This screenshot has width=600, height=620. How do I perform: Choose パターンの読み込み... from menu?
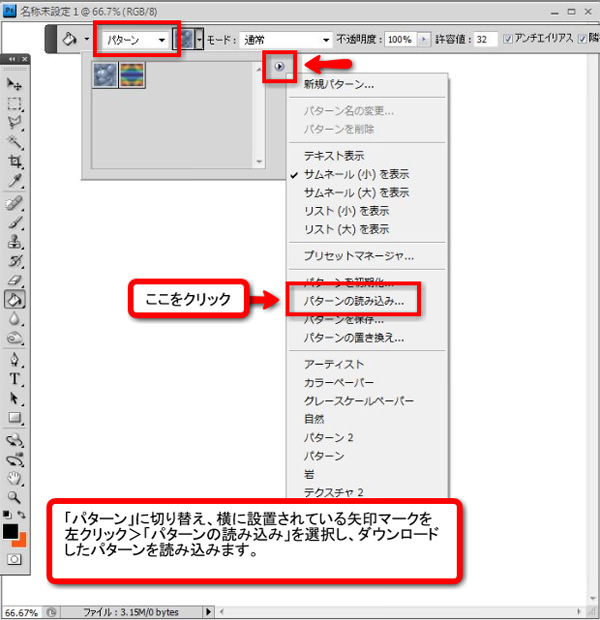click(x=353, y=300)
